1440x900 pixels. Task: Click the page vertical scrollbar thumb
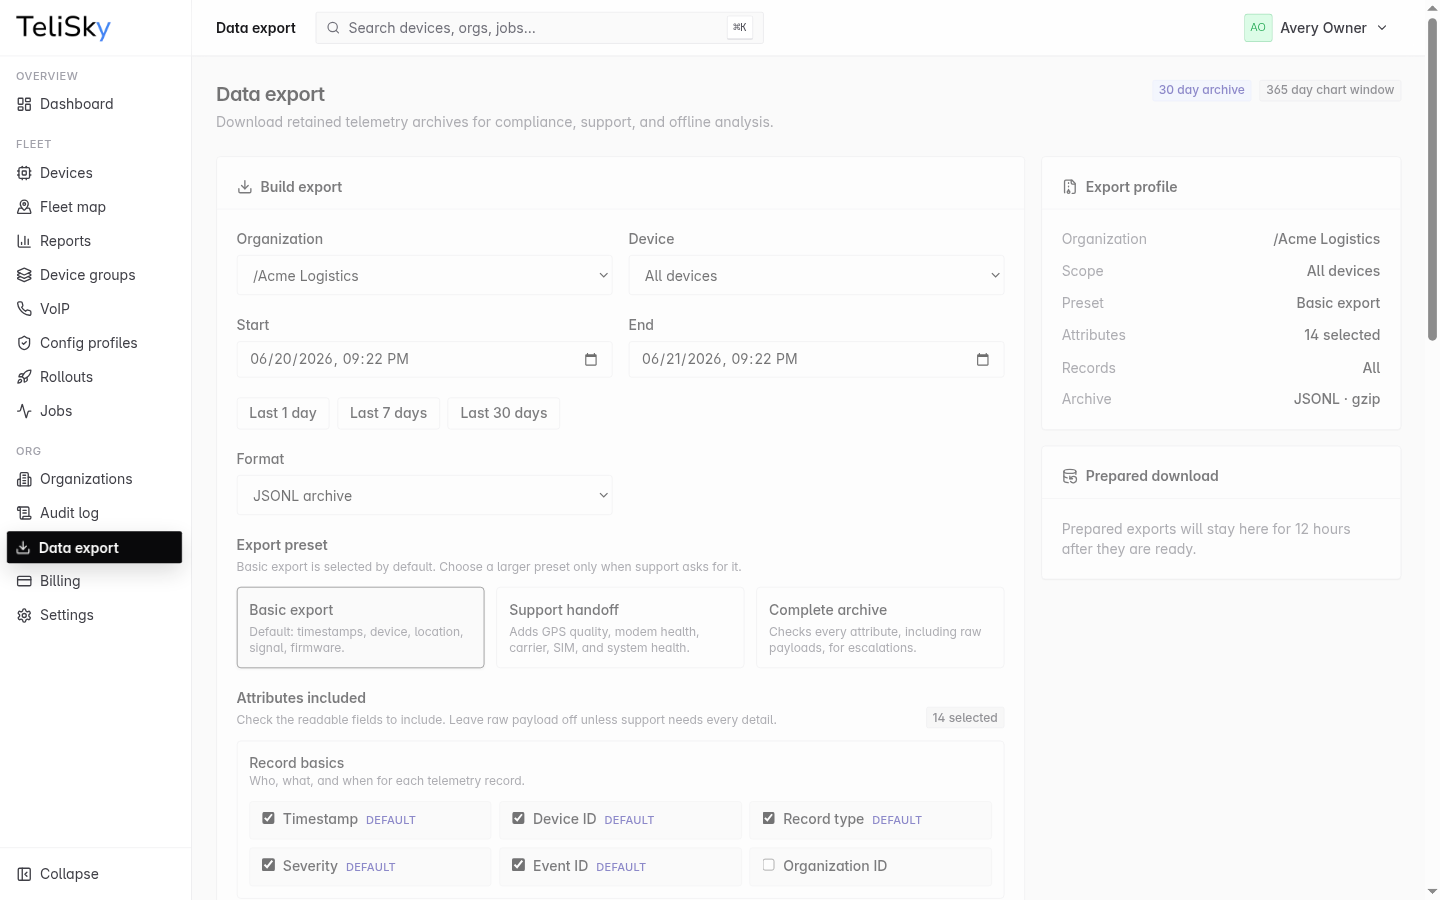point(1432,180)
